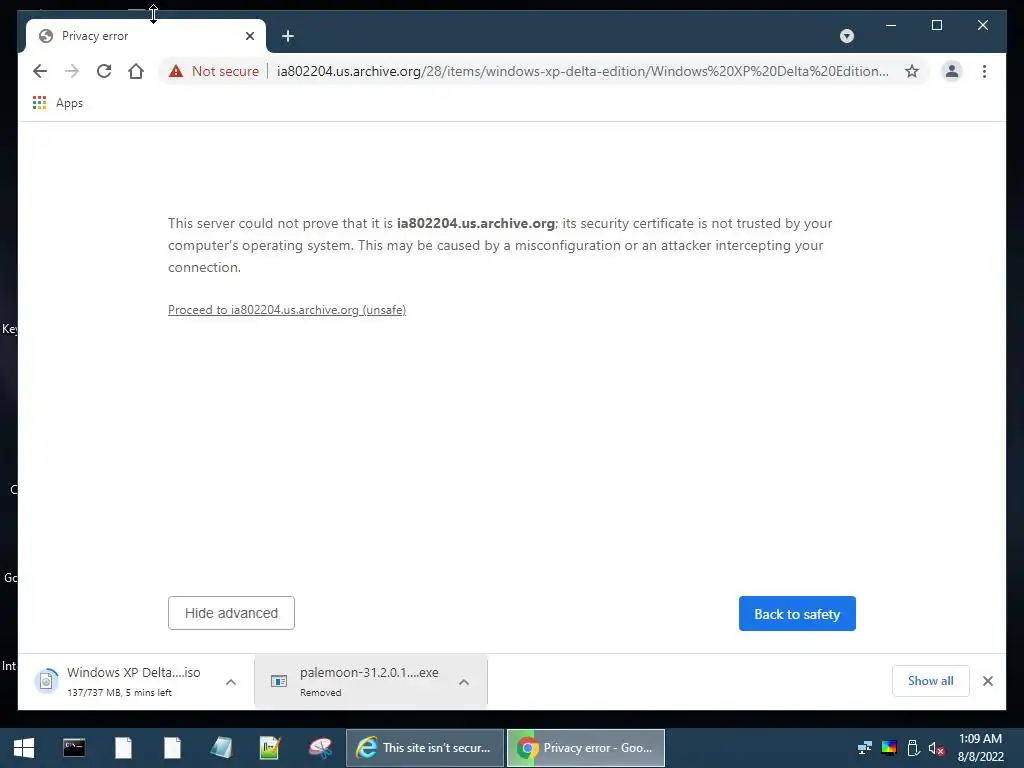Open the first blank document taskbar icon
The width and height of the screenshot is (1024, 768).
(123, 748)
